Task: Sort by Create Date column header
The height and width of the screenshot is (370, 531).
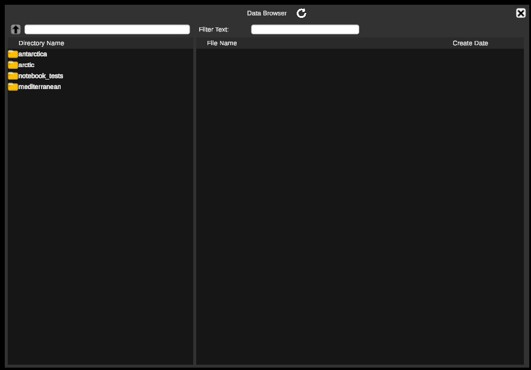Action: (470, 43)
